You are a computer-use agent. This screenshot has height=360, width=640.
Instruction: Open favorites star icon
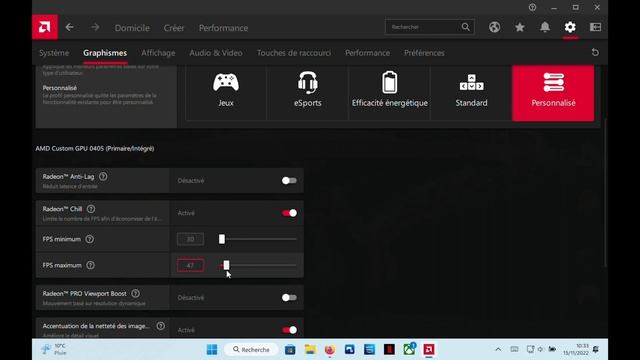point(520,27)
